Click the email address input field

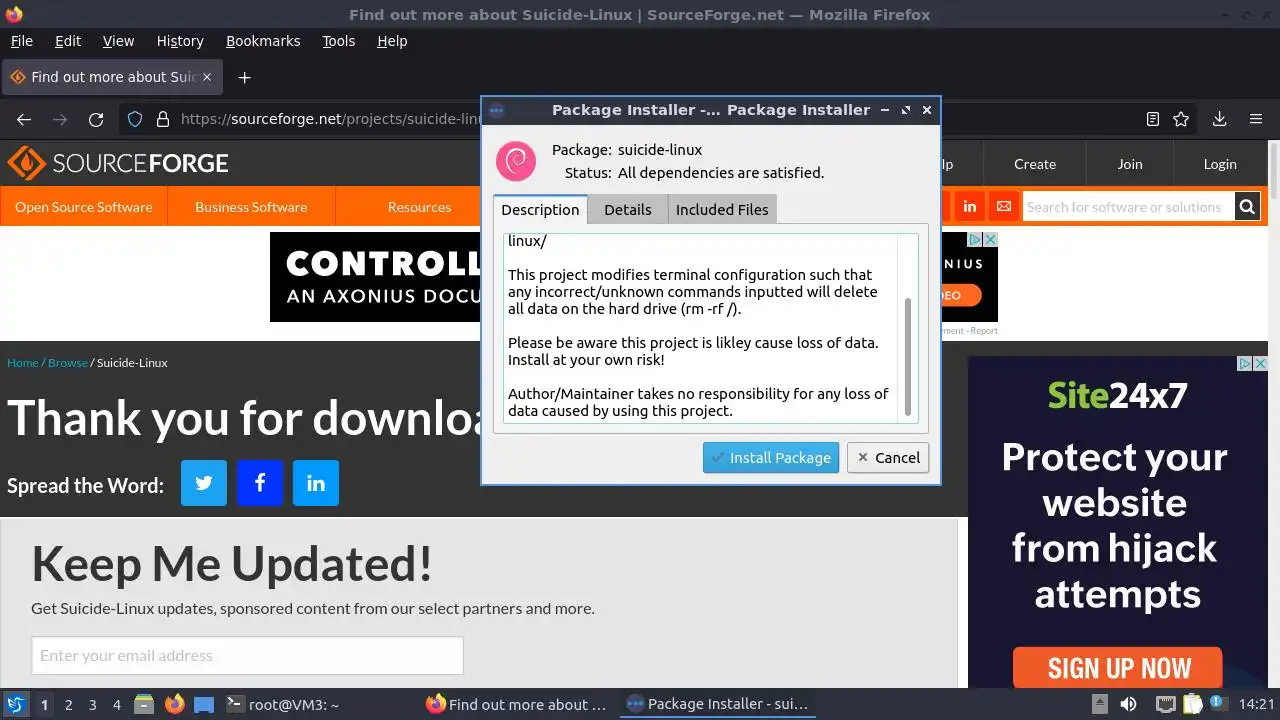pyautogui.click(x=247, y=656)
